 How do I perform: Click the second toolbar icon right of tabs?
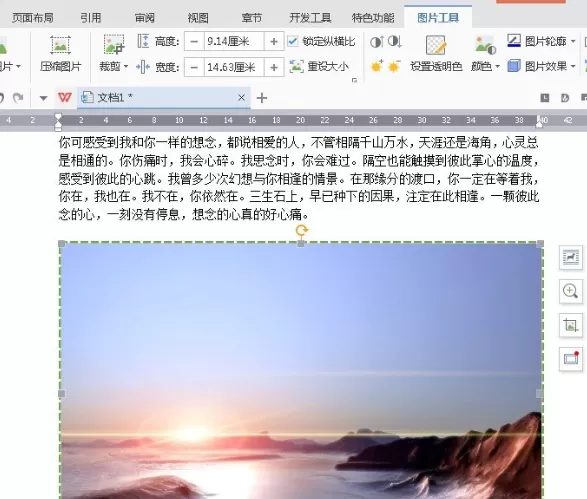coord(565,98)
